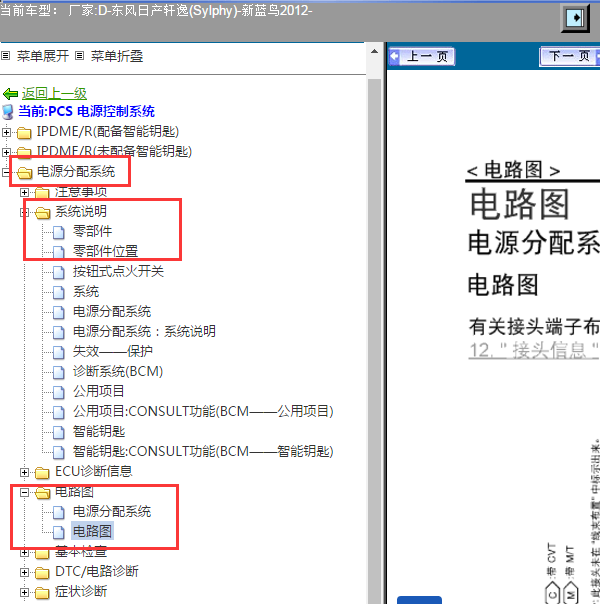
Task: Click page icon beside 诊断系统(BCM)
Action: [x=59, y=372]
